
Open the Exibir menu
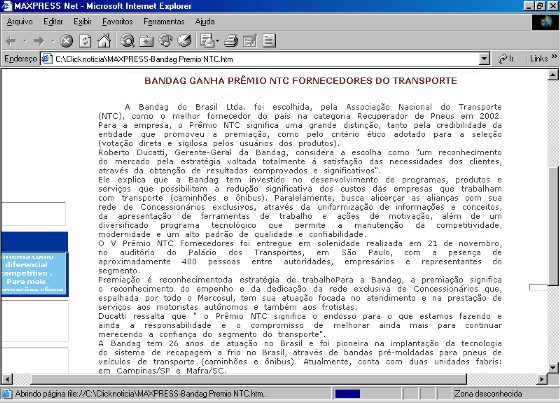(x=82, y=22)
